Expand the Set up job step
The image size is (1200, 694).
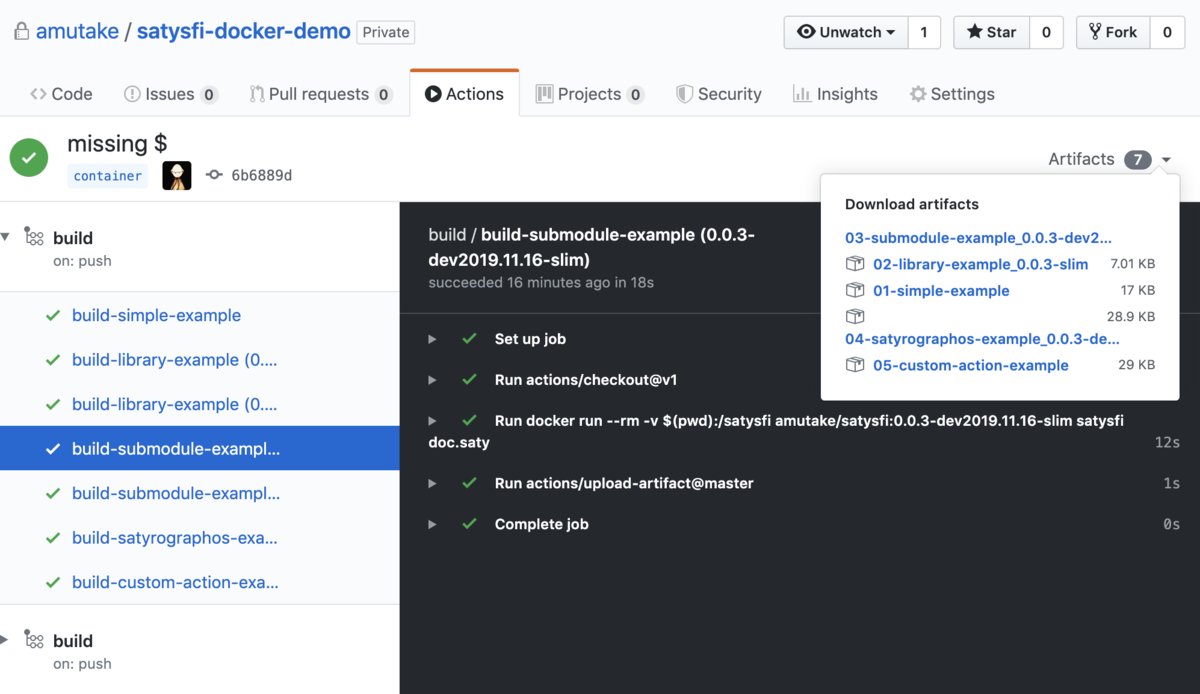pyautogui.click(x=432, y=339)
